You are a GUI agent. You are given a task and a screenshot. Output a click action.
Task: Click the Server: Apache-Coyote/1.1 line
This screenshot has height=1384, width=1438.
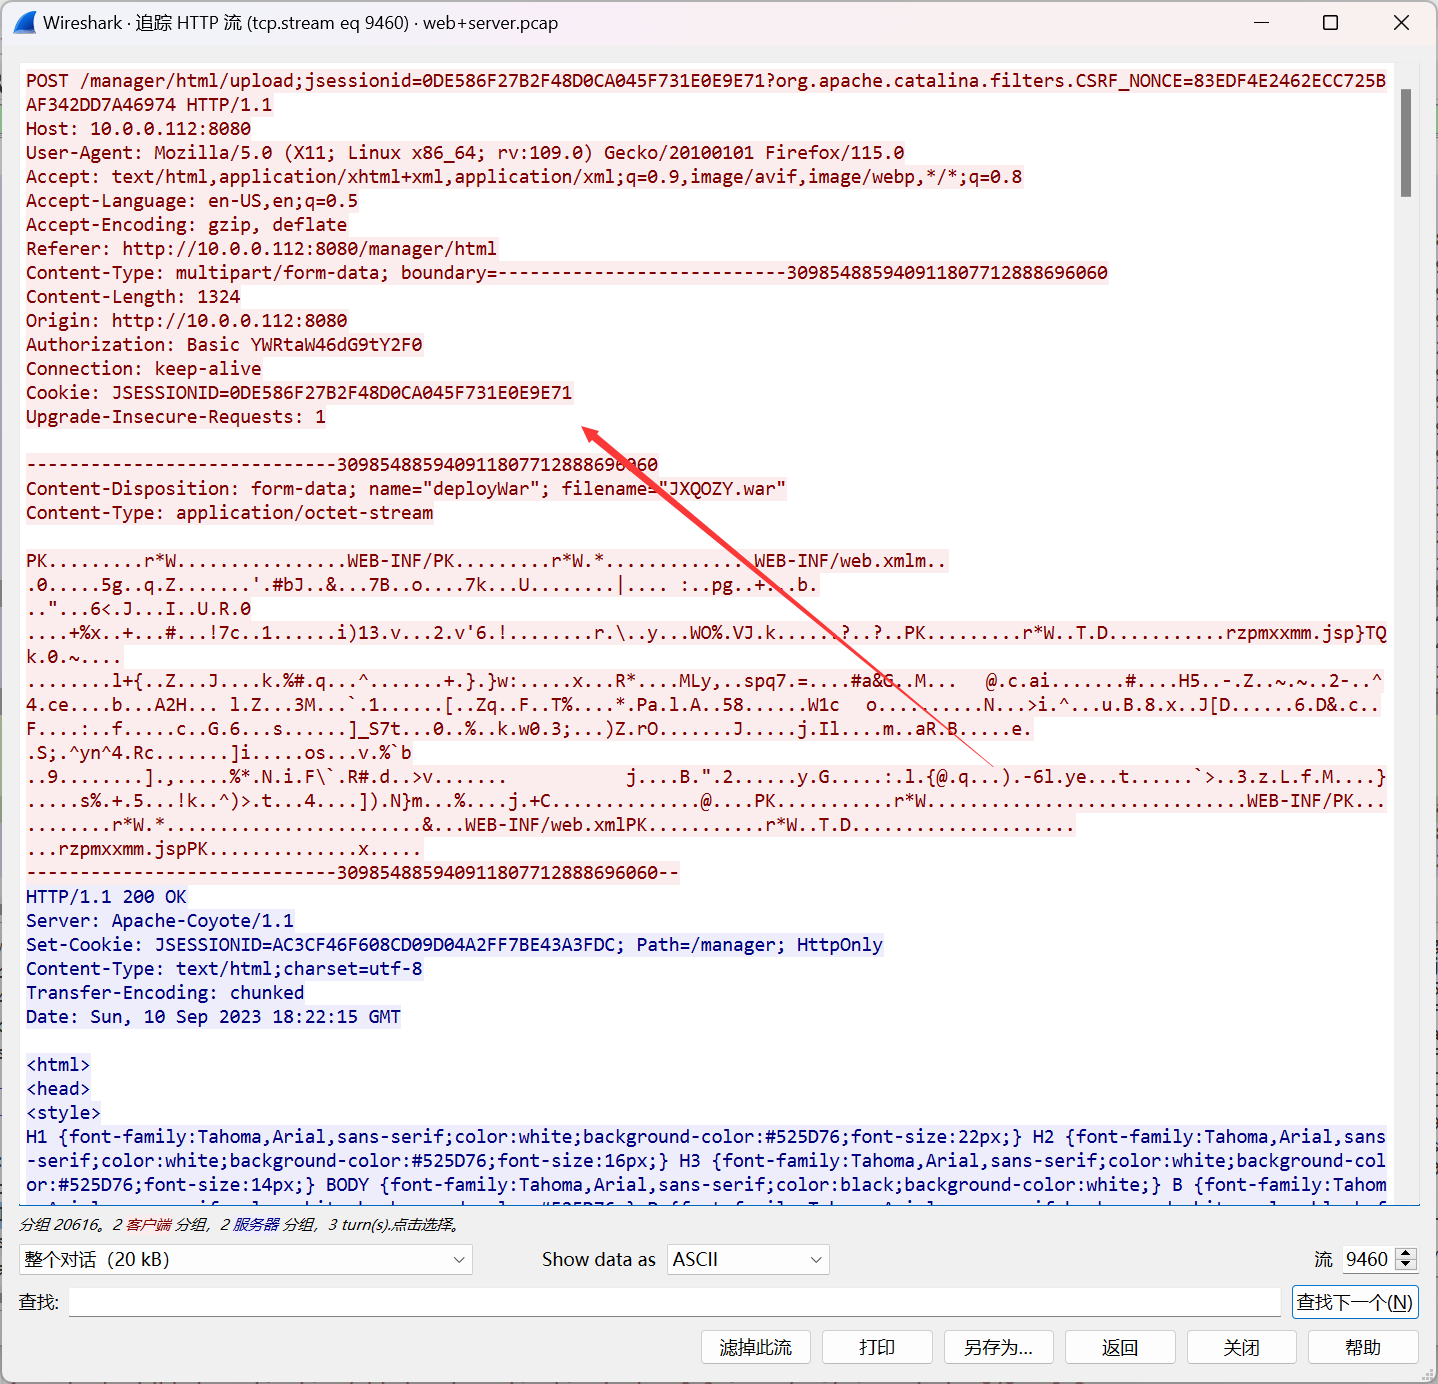click(160, 921)
